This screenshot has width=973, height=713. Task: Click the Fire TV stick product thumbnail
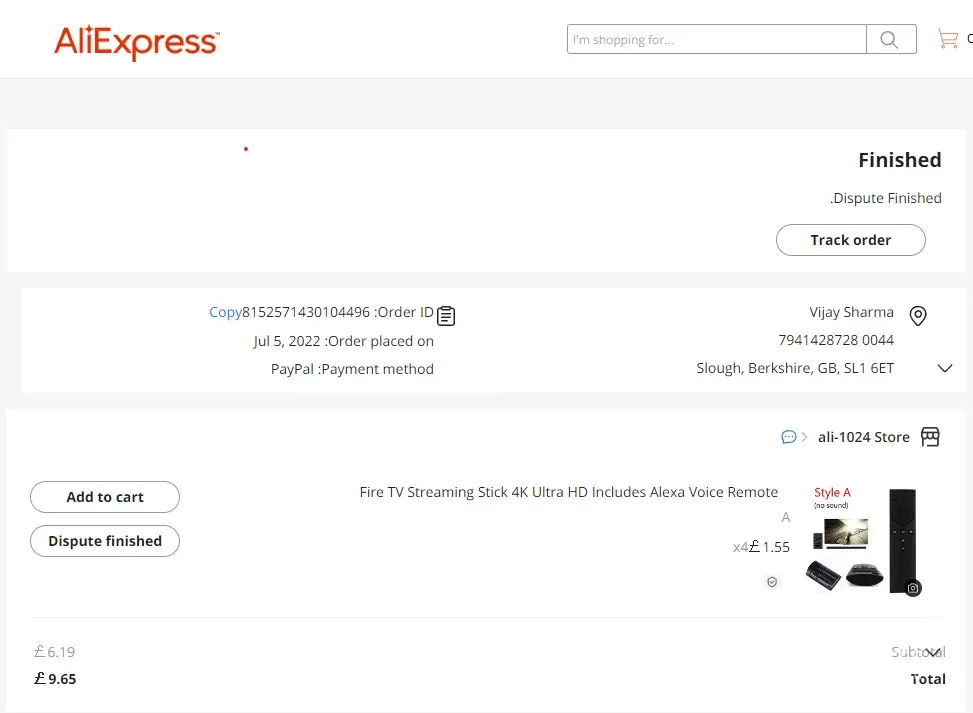point(861,540)
